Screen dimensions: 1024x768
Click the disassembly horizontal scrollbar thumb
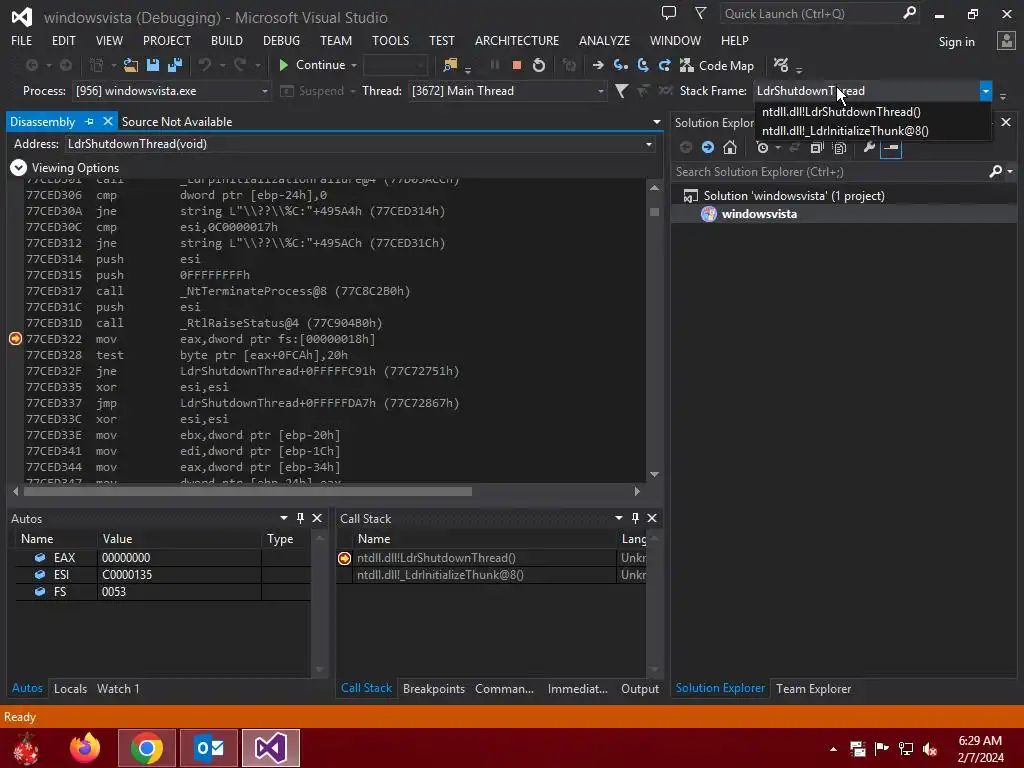click(248, 491)
